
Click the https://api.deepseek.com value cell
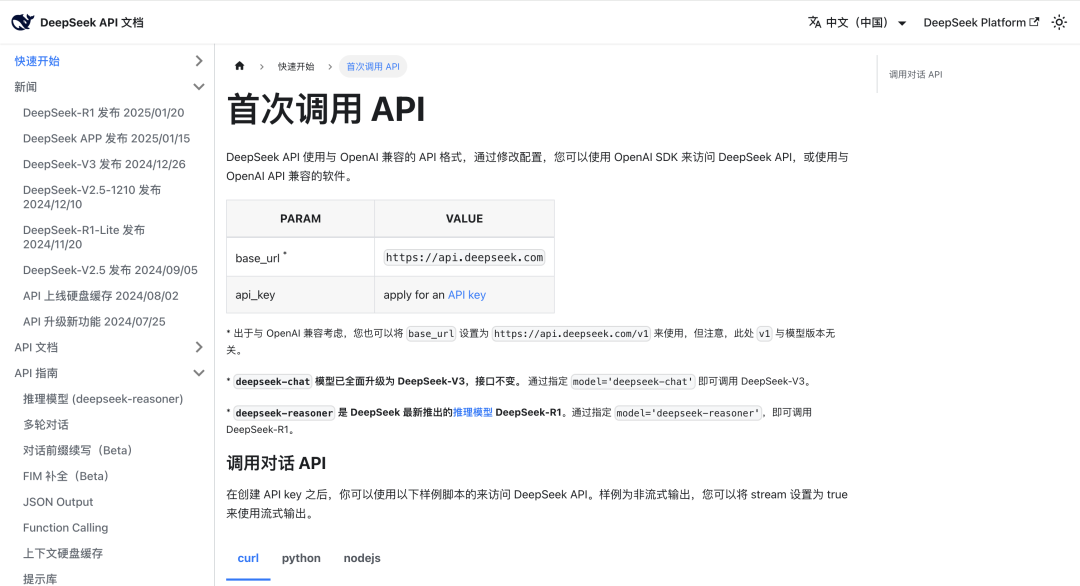[464, 258]
